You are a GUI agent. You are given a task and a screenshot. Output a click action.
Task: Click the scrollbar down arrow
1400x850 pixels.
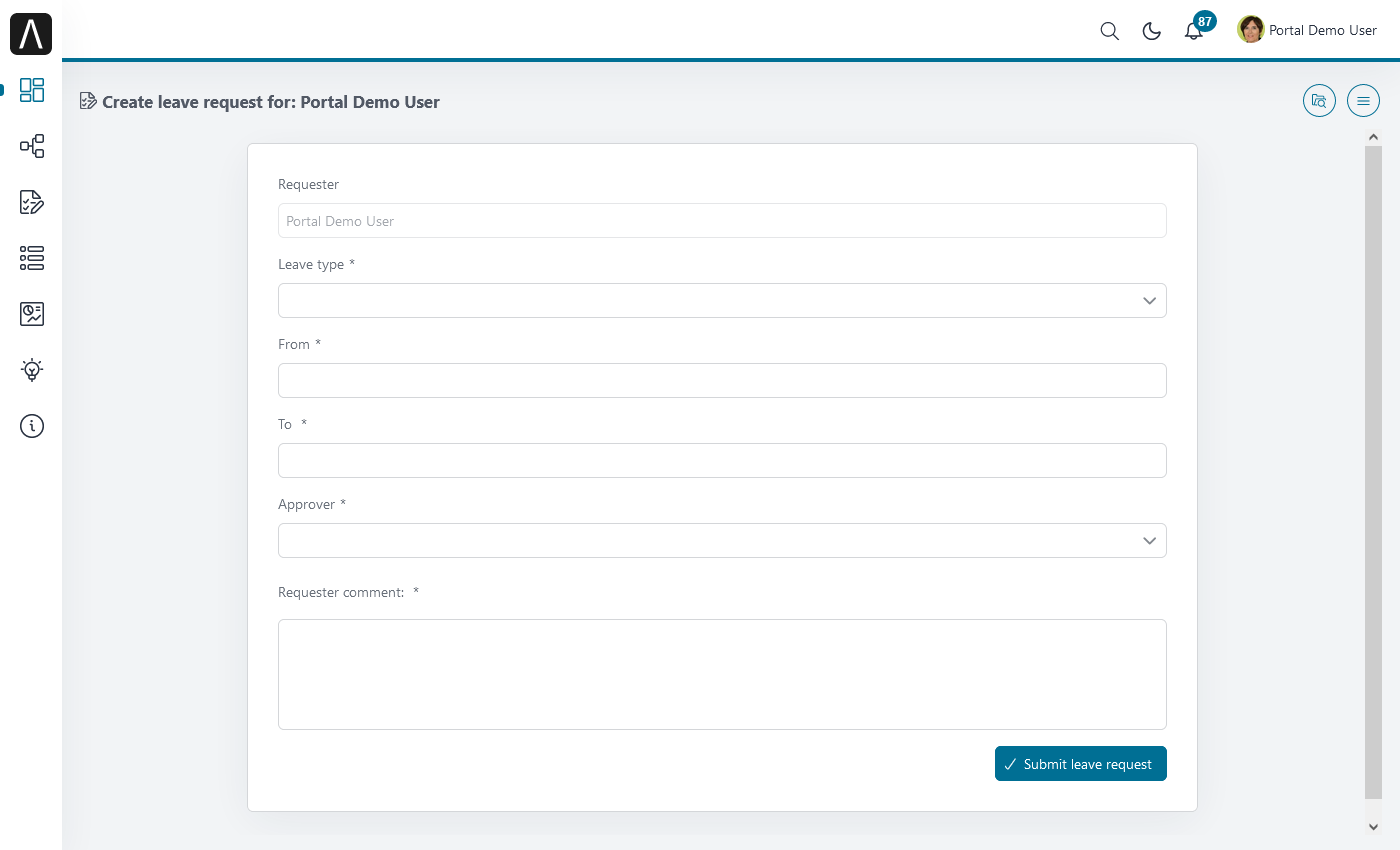1373,826
